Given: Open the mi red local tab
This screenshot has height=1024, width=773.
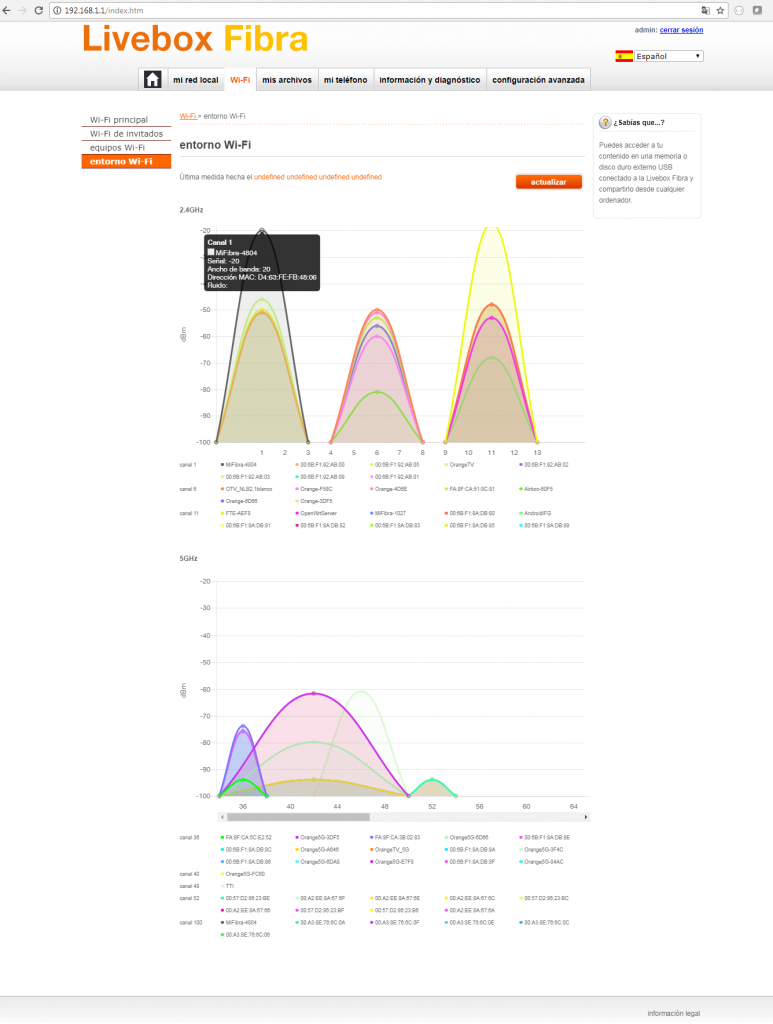Looking at the screenshot, I should click(196, 80).
